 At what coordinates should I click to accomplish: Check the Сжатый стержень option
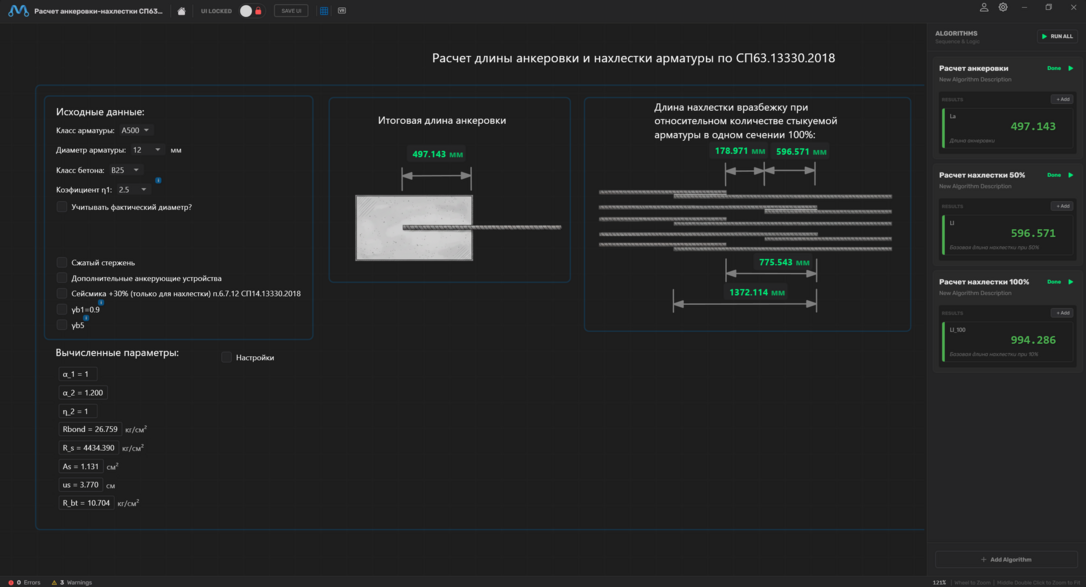[x=62, y=263]
